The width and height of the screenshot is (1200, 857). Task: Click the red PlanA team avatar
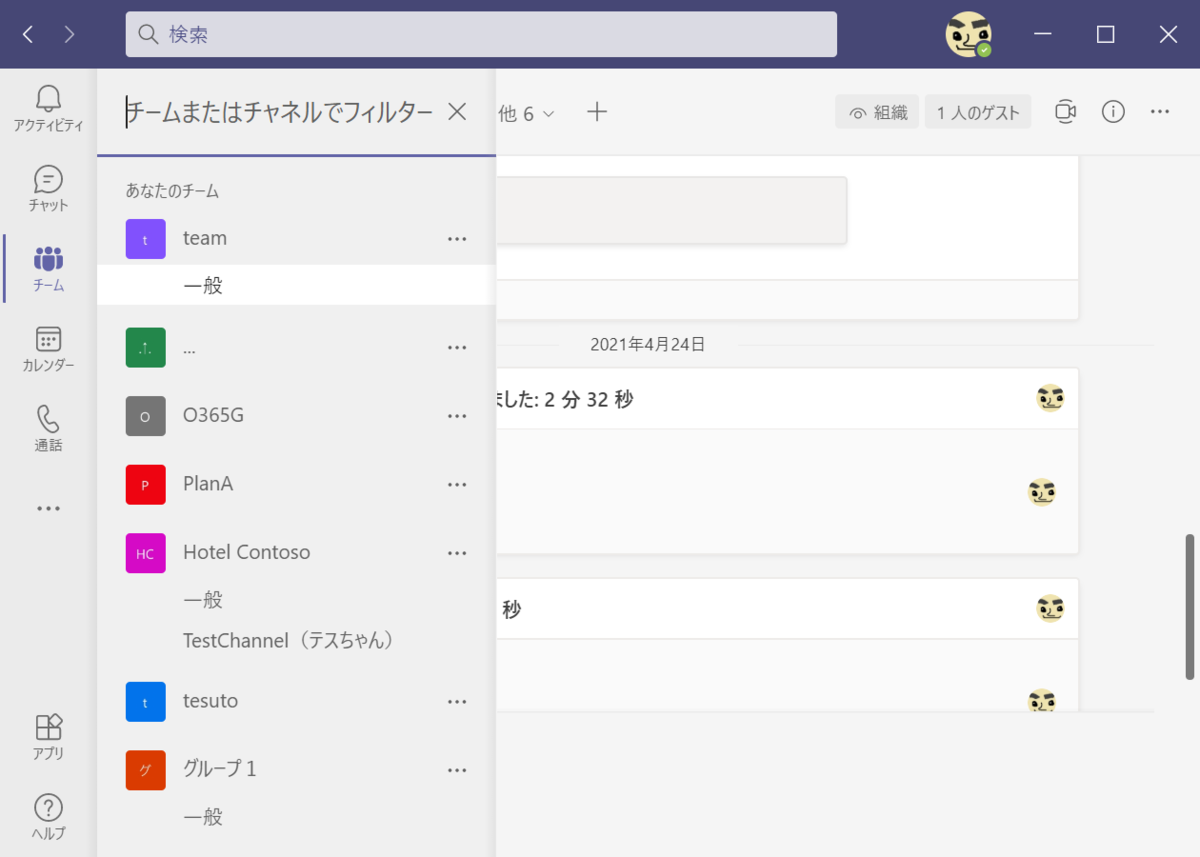(145, 485)
